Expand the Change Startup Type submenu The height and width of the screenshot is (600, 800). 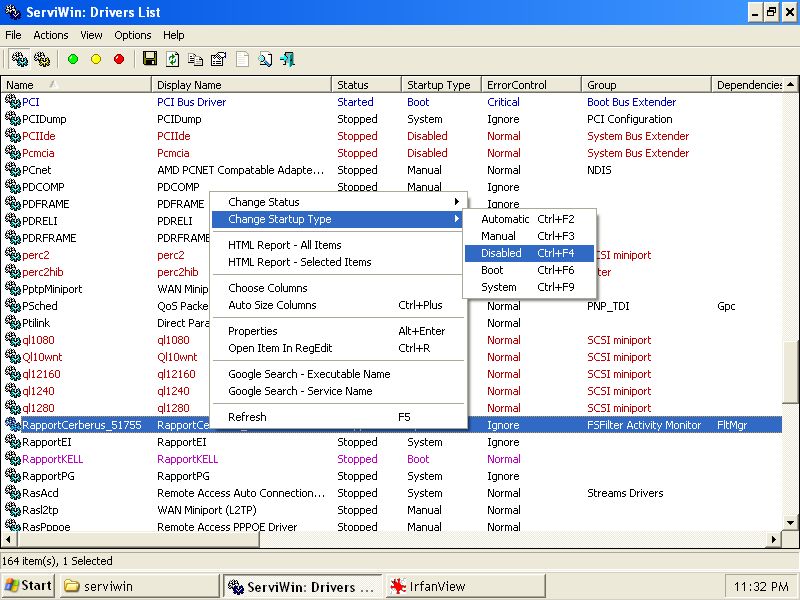click(339, 219)
